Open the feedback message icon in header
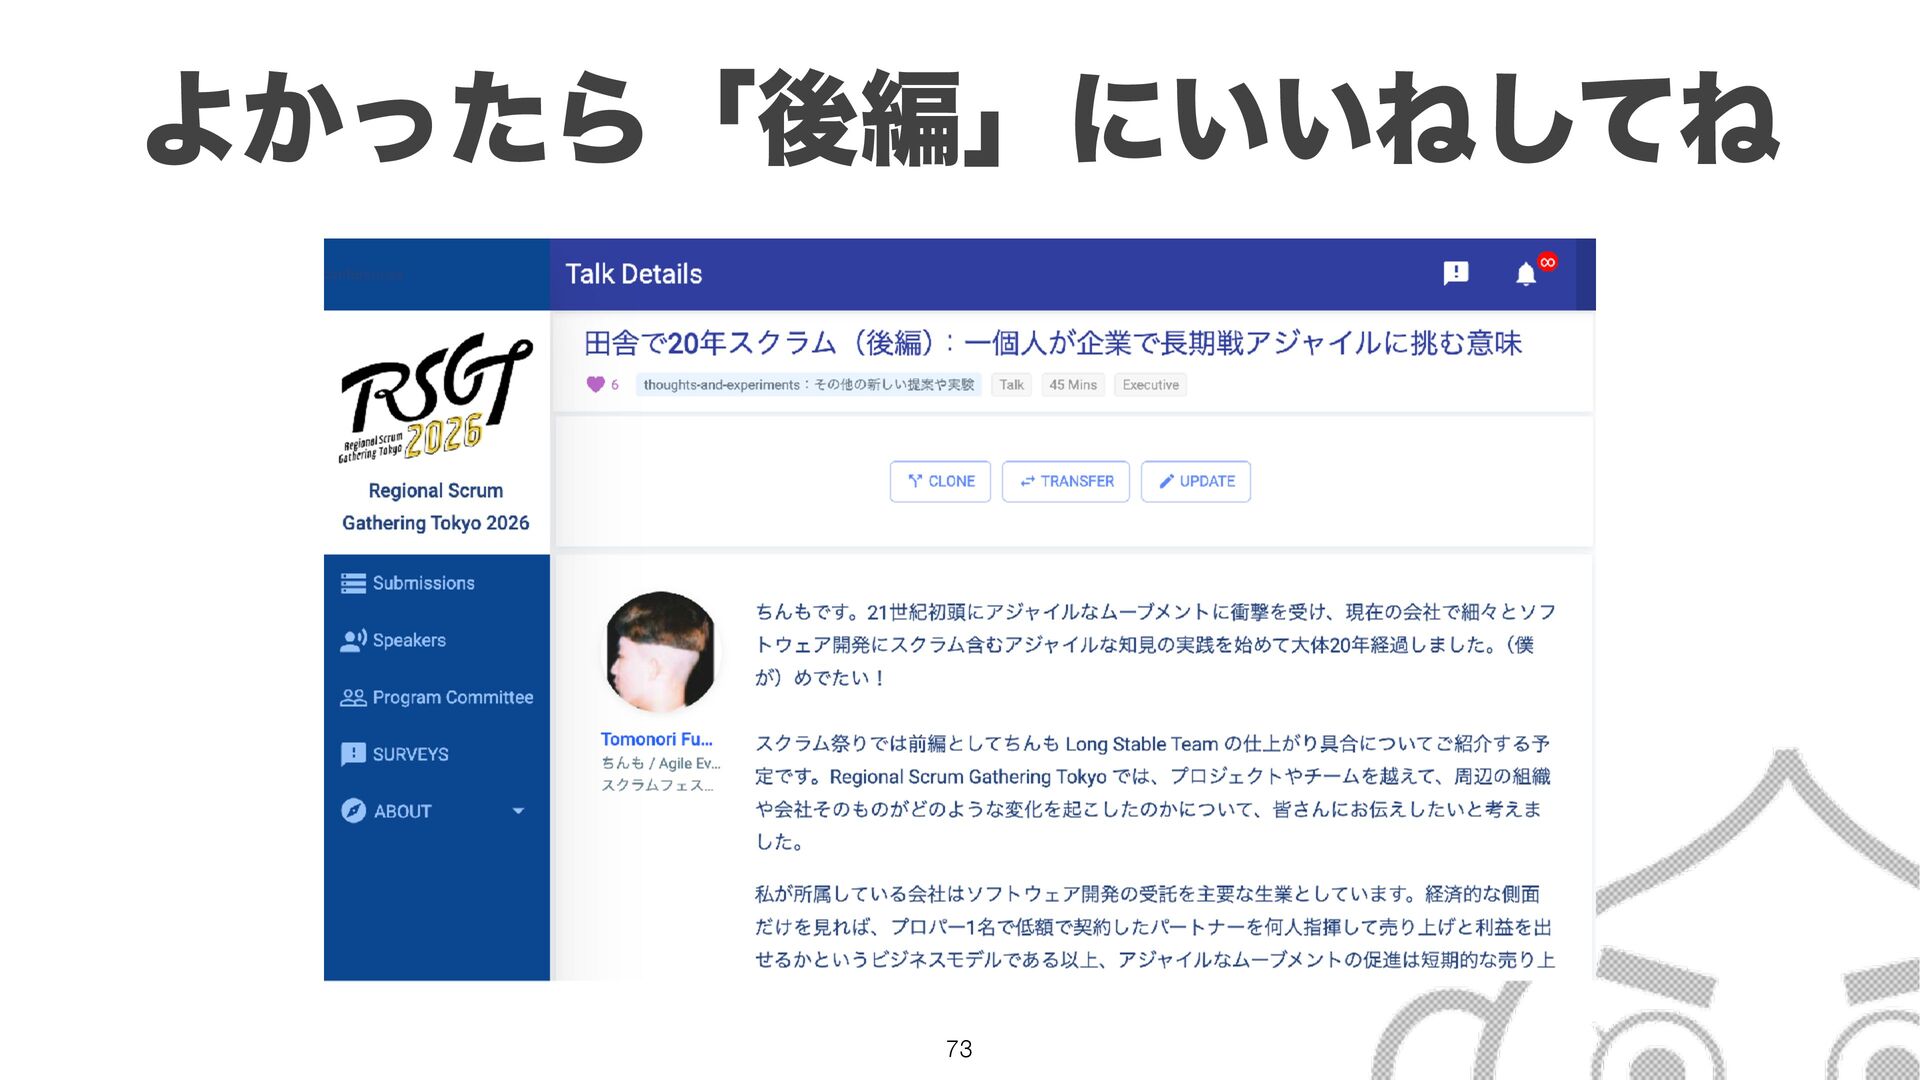The height and width of the screenshot is (1080, 1920). click(1456, 273)
